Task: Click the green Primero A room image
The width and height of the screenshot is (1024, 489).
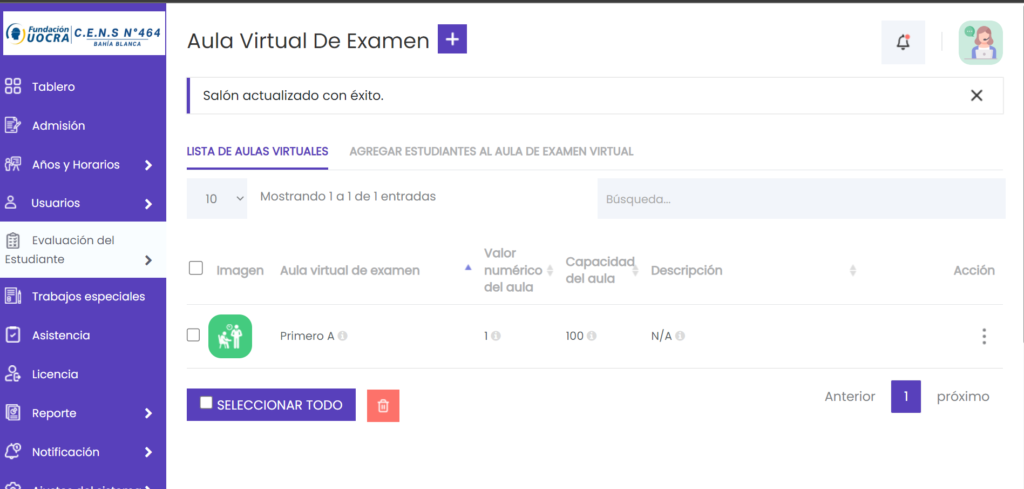Action: pyautogui.click(x=230, y=336)
